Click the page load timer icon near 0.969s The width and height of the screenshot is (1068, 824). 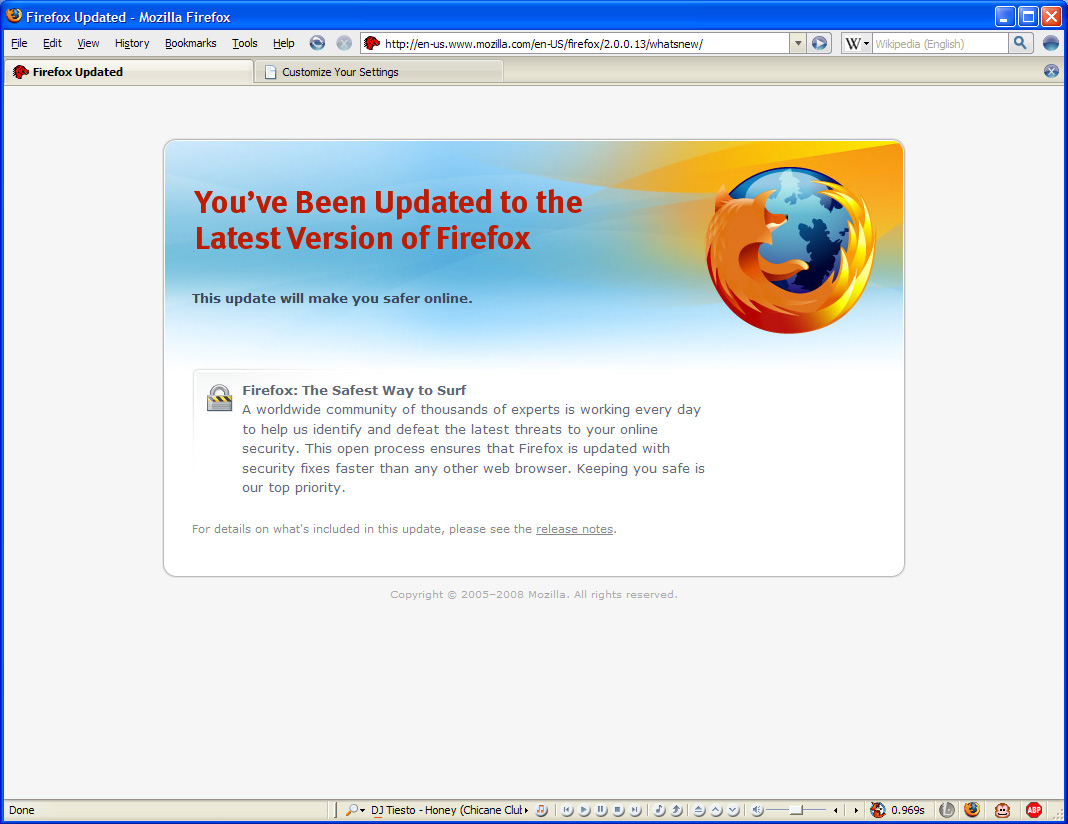[878, 810]
